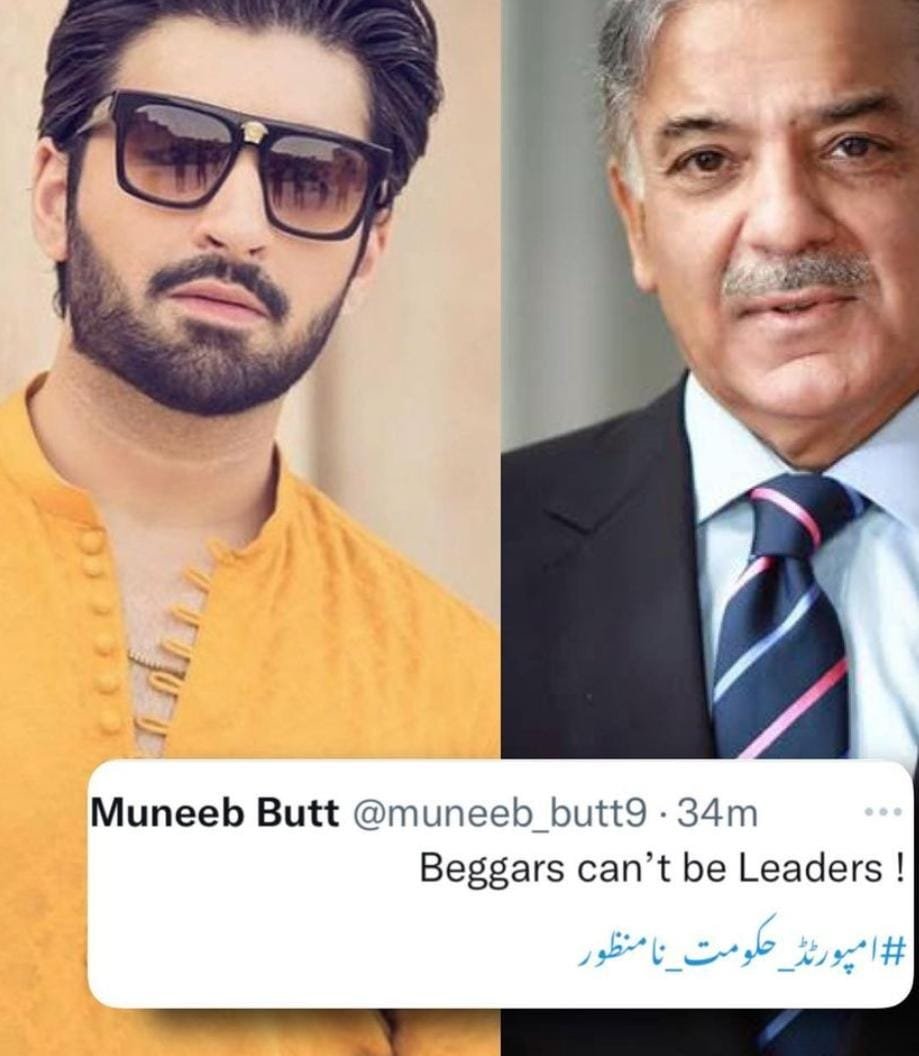Image resolution: width=919 pixels, height=1056 pixels.
Task: Open the photo of man in yellow kurta
Action: [x=250, y=379]
